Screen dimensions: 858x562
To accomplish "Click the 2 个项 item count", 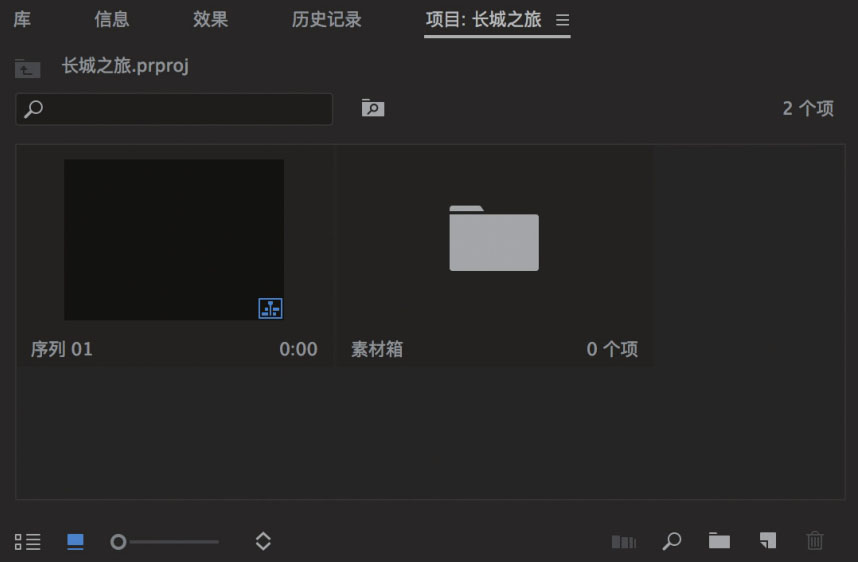I will pyautogui.click(x=808, y=108).
